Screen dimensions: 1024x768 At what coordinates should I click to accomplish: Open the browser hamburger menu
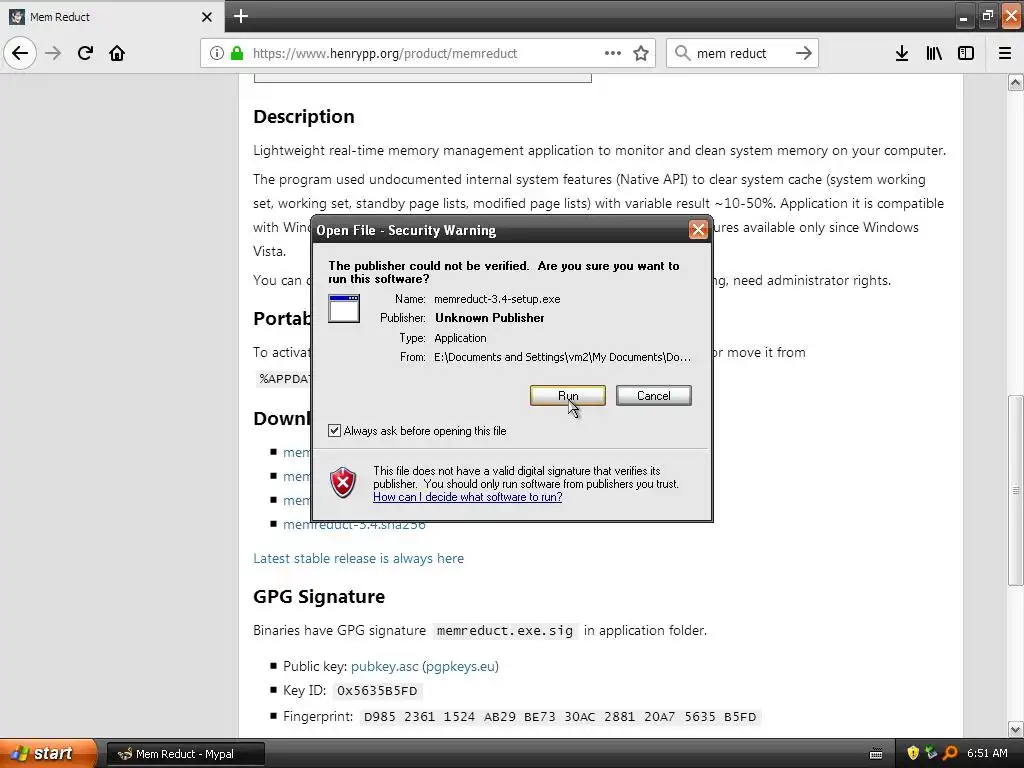pos(1005,53)
